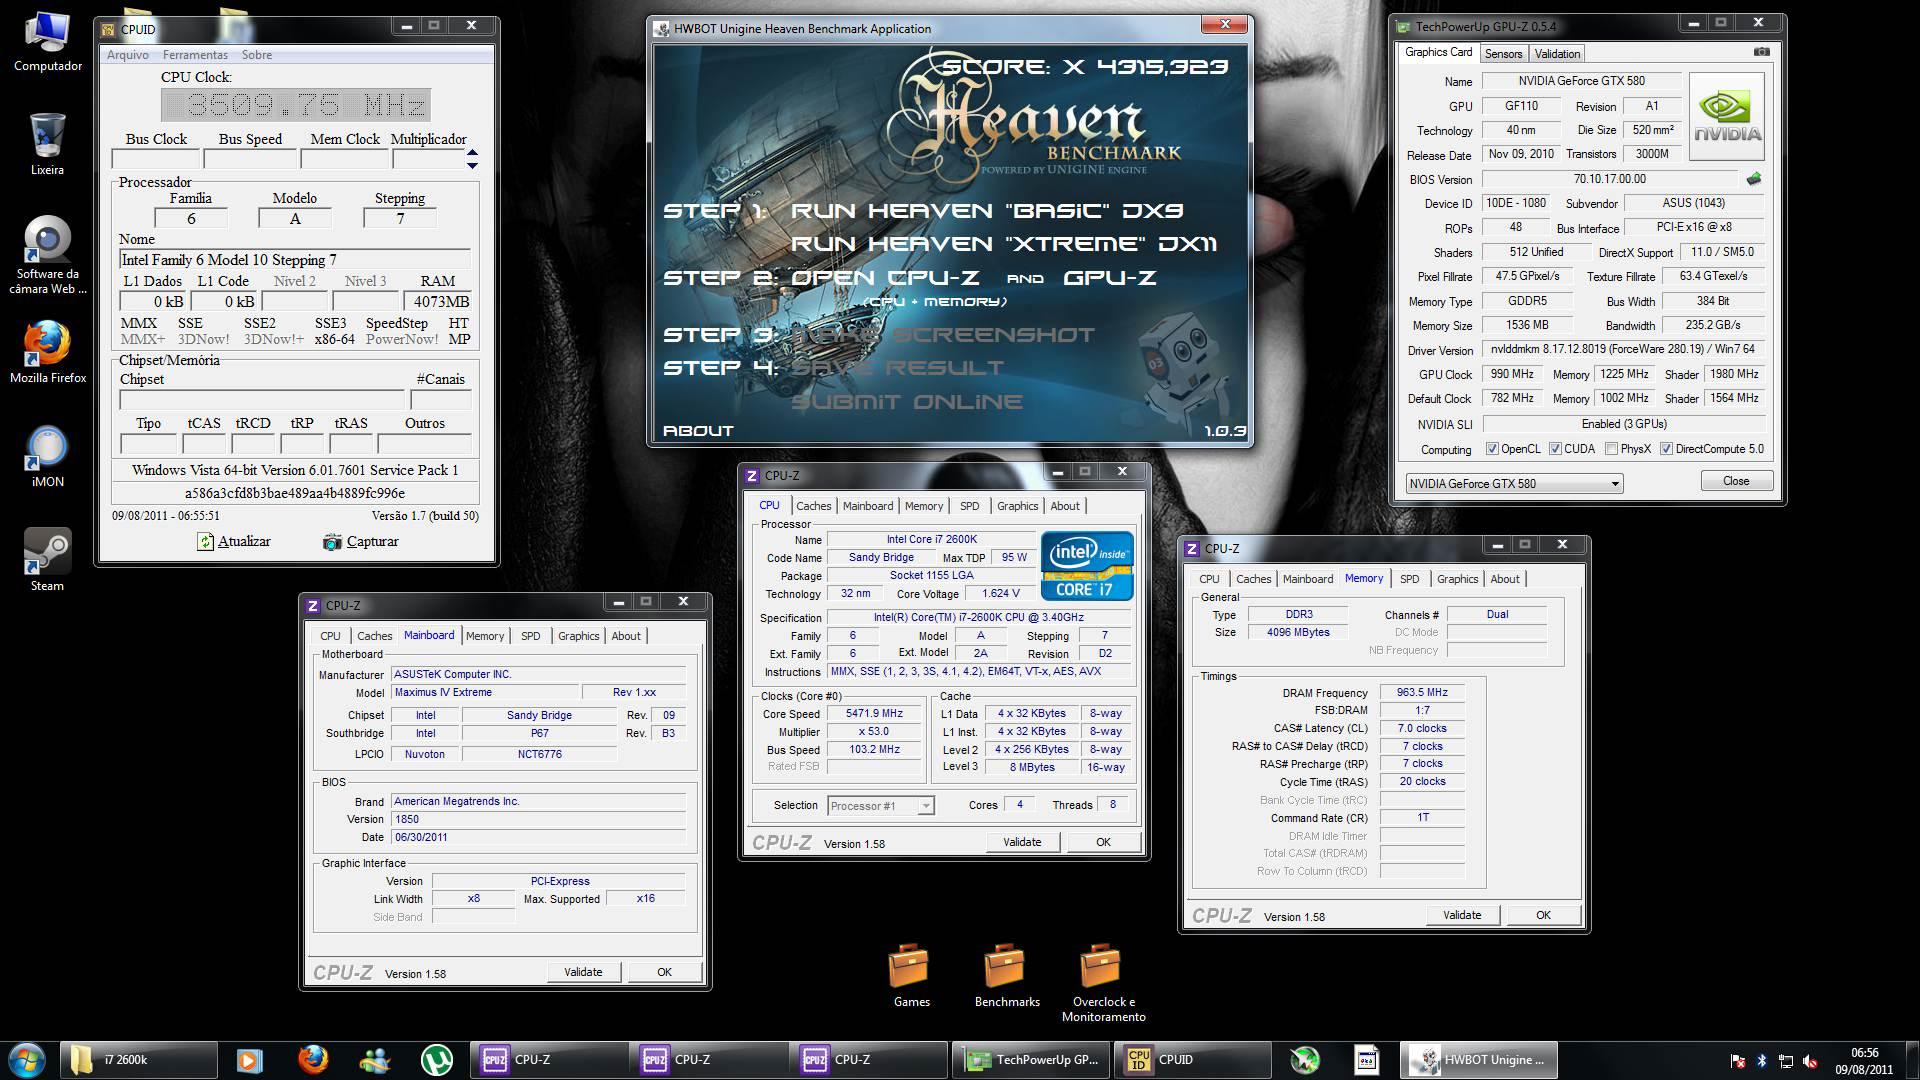Click Atualizar in the CPUID window

tap(234, 541)
